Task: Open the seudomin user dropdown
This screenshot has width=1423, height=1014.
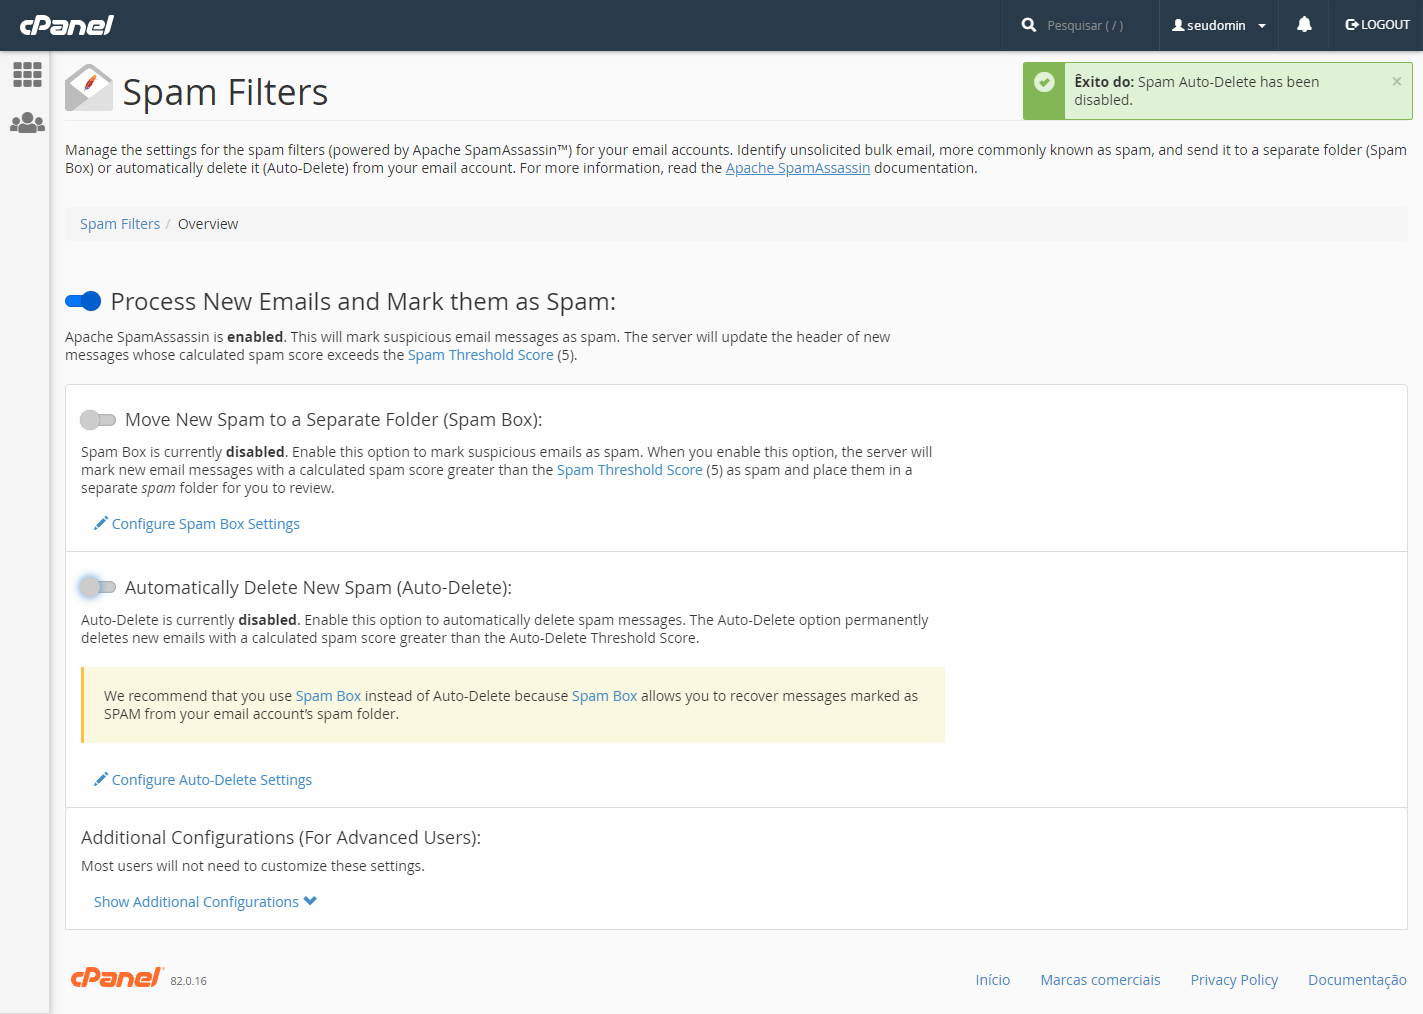Action: pos(1218,25)
